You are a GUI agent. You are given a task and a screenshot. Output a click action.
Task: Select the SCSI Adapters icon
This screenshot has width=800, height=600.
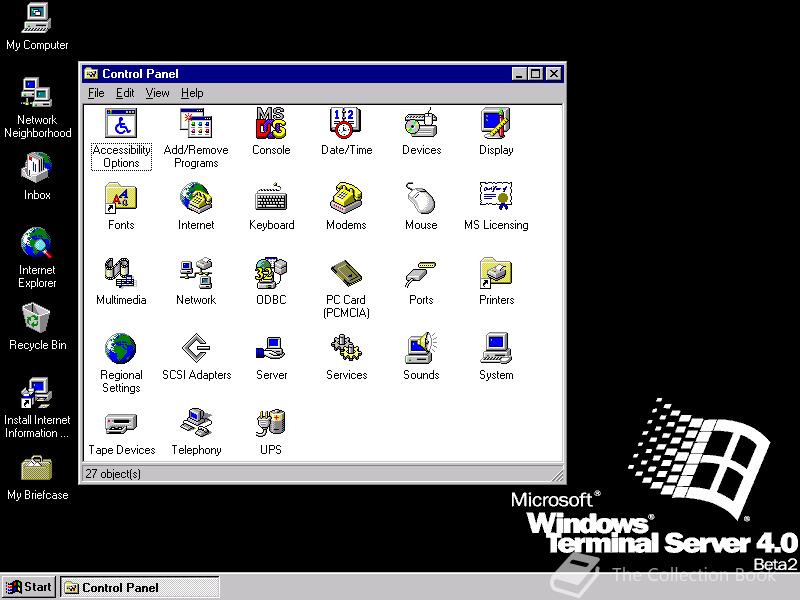[x=196, y=348]
